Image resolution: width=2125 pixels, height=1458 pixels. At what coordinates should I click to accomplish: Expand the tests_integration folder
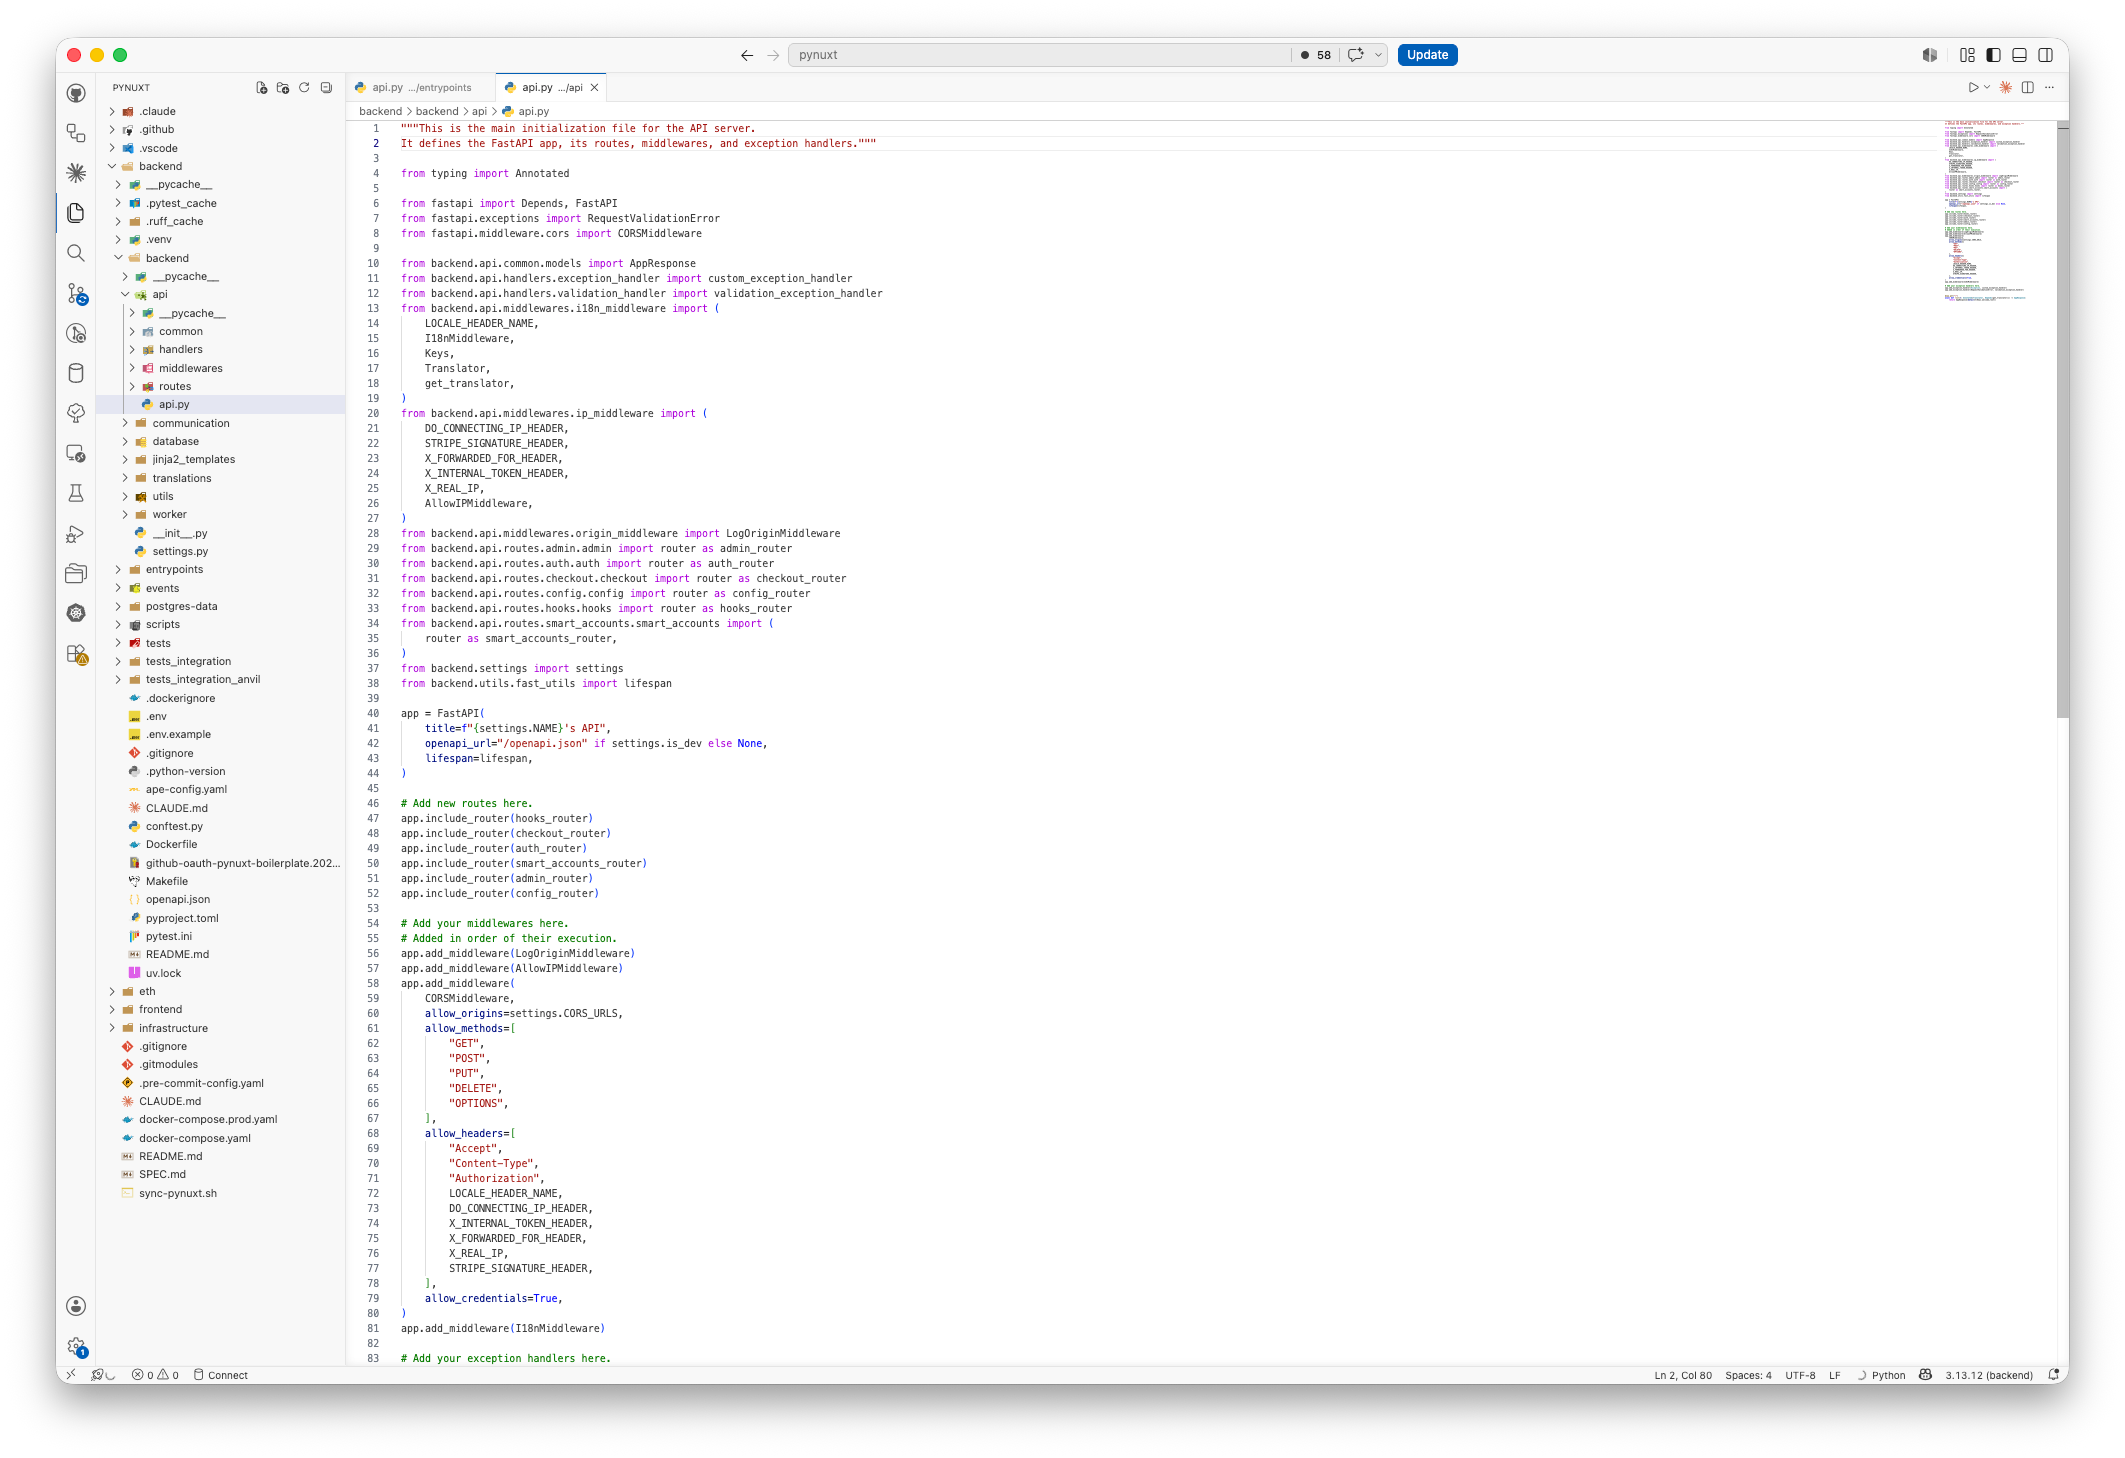click(119, 661)
